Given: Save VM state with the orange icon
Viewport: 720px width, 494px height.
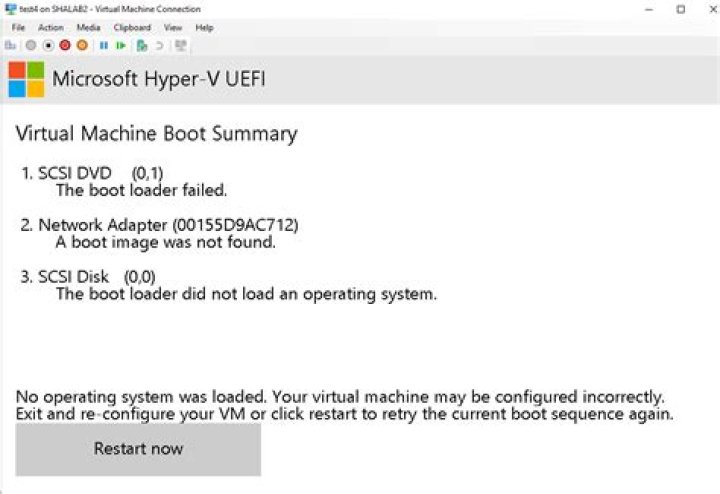Looking at the screenshot, I should tap(82, 45).
